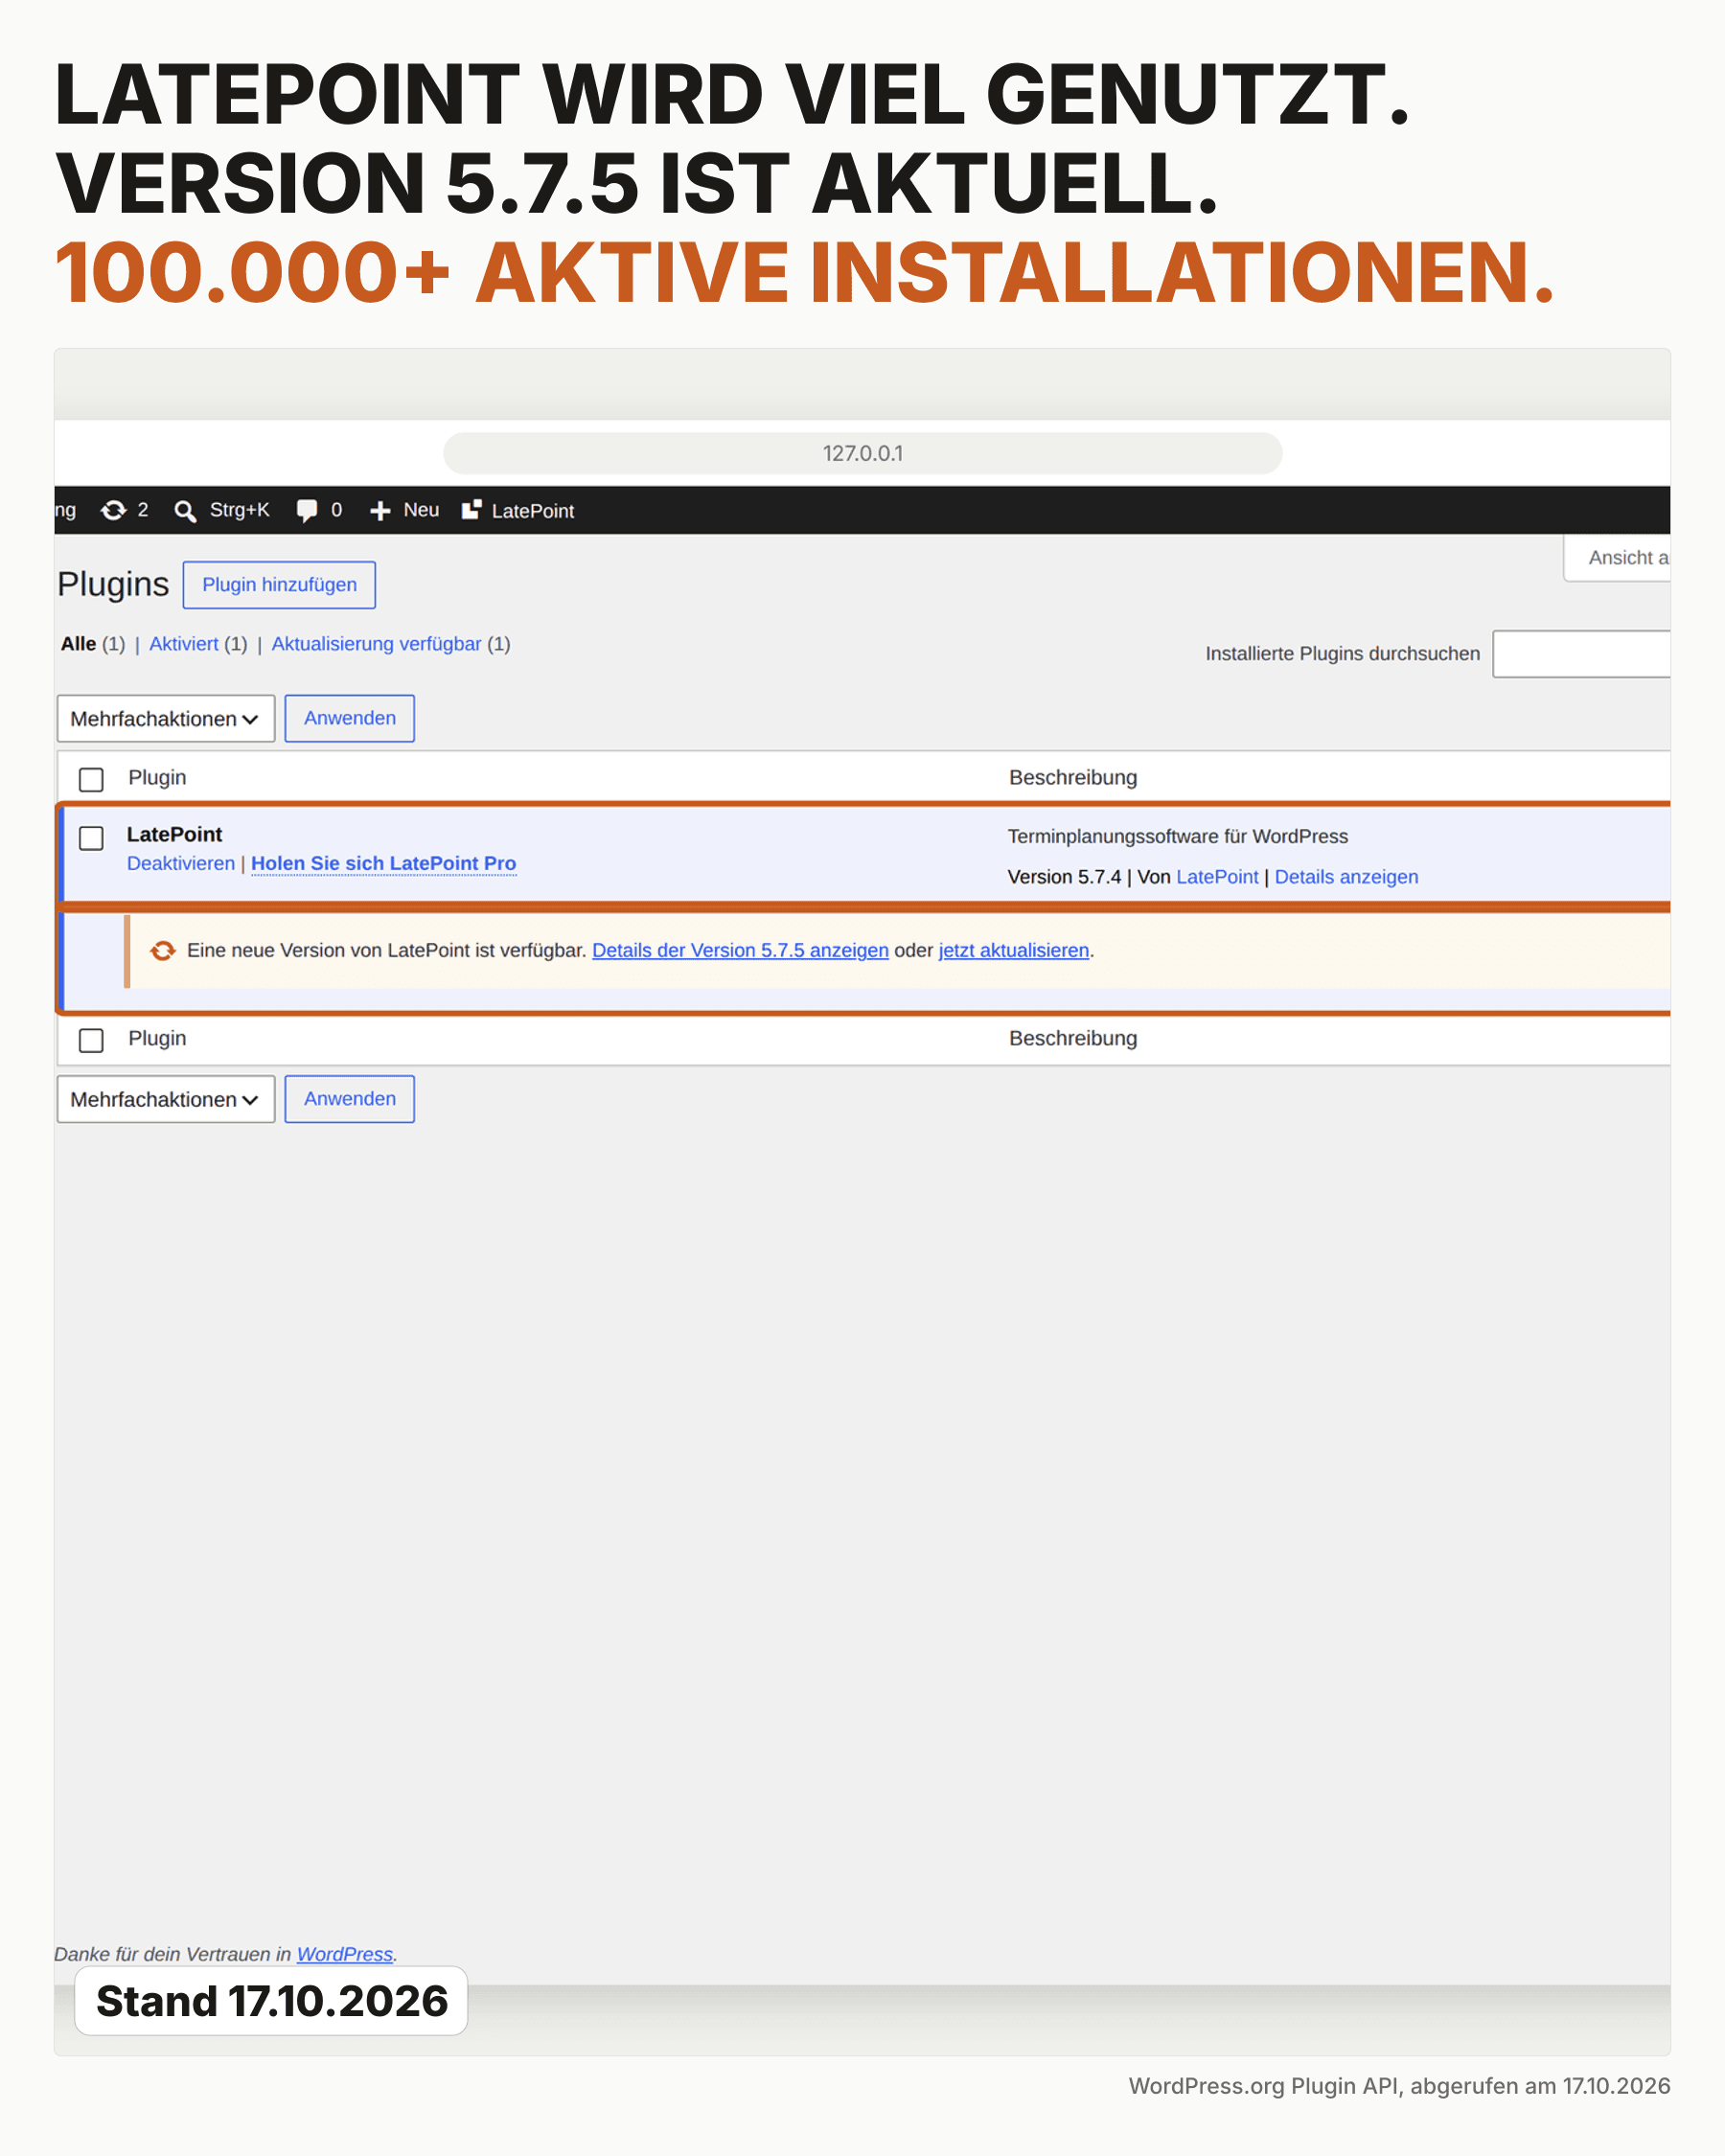Click the LatePoint plugin name
The width and height of the screenshot is (1725, 2156).
click(174, 834)
